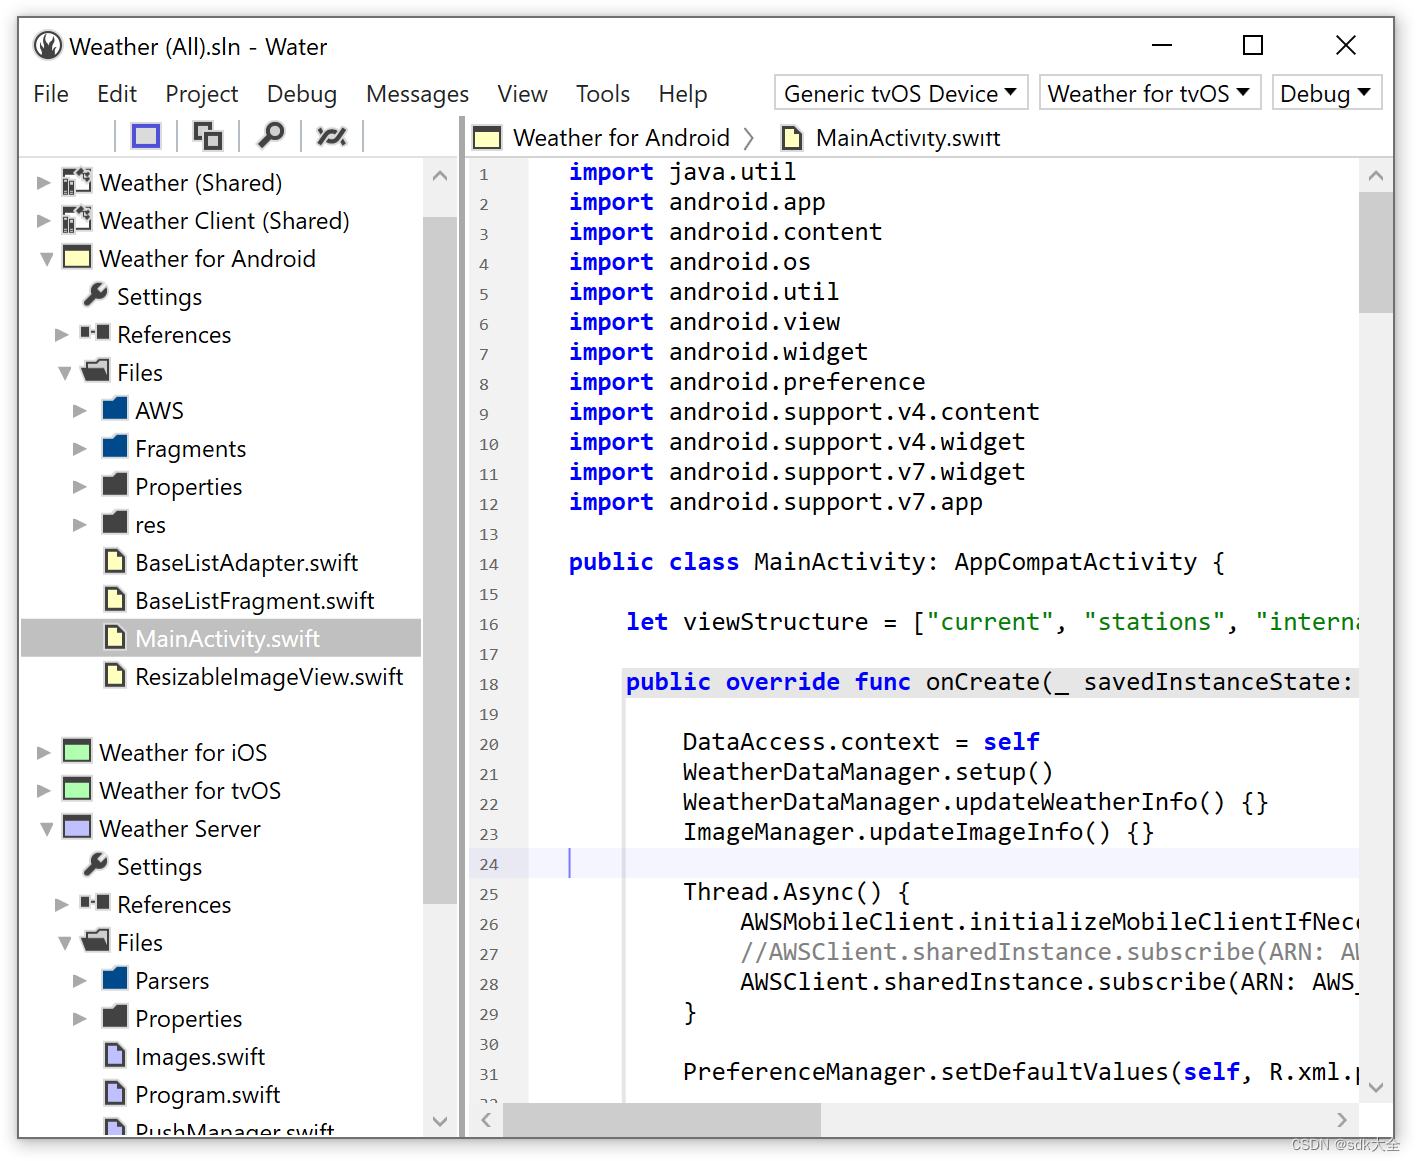Click the crossed-lines toolbar icon
Image resolution: width=1416 pixels, height=1161 pixels.
pyautogui.click(x=331, y=135)
